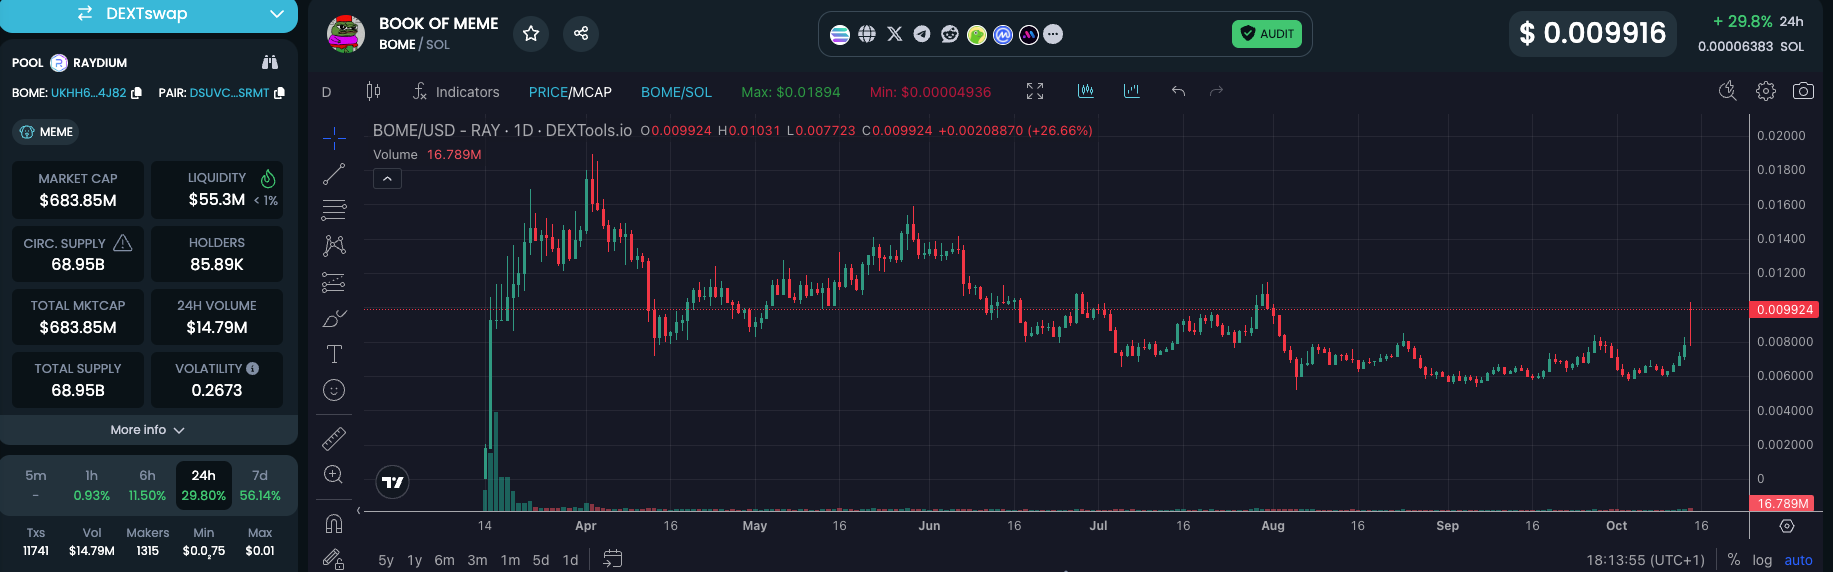Select the crosshair cursor tool
The width and height of the screenshot is (1835, 572).
(x=334, y=137)
